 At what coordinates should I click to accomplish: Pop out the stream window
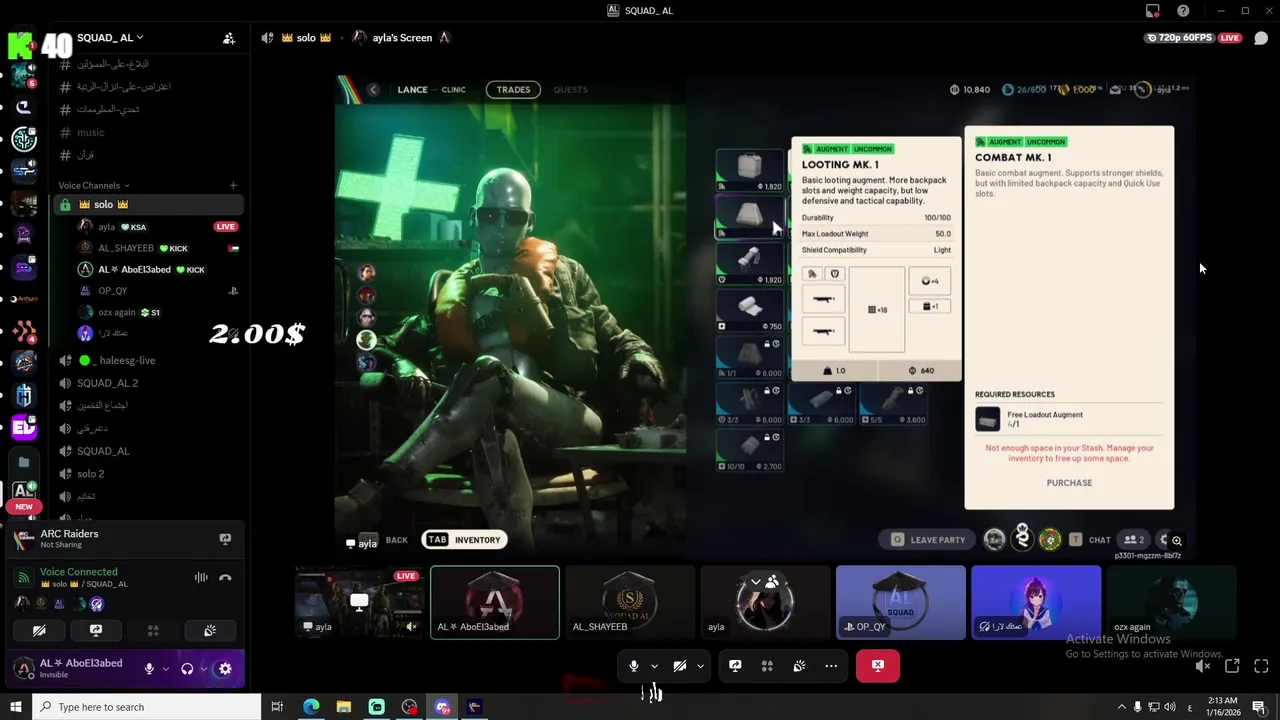(x=1232, y=666)
